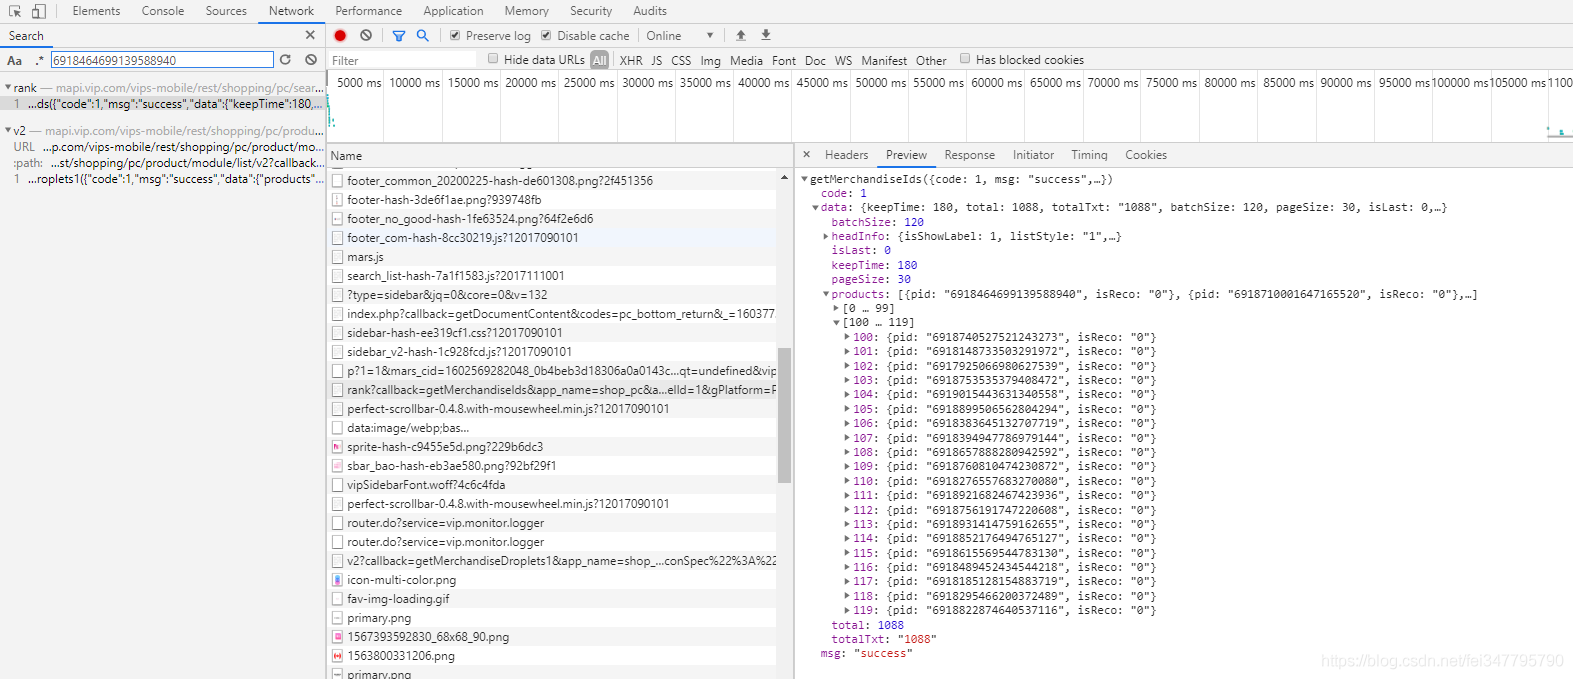
Task: Switch to the Console tab
Action: coord(163,11)
